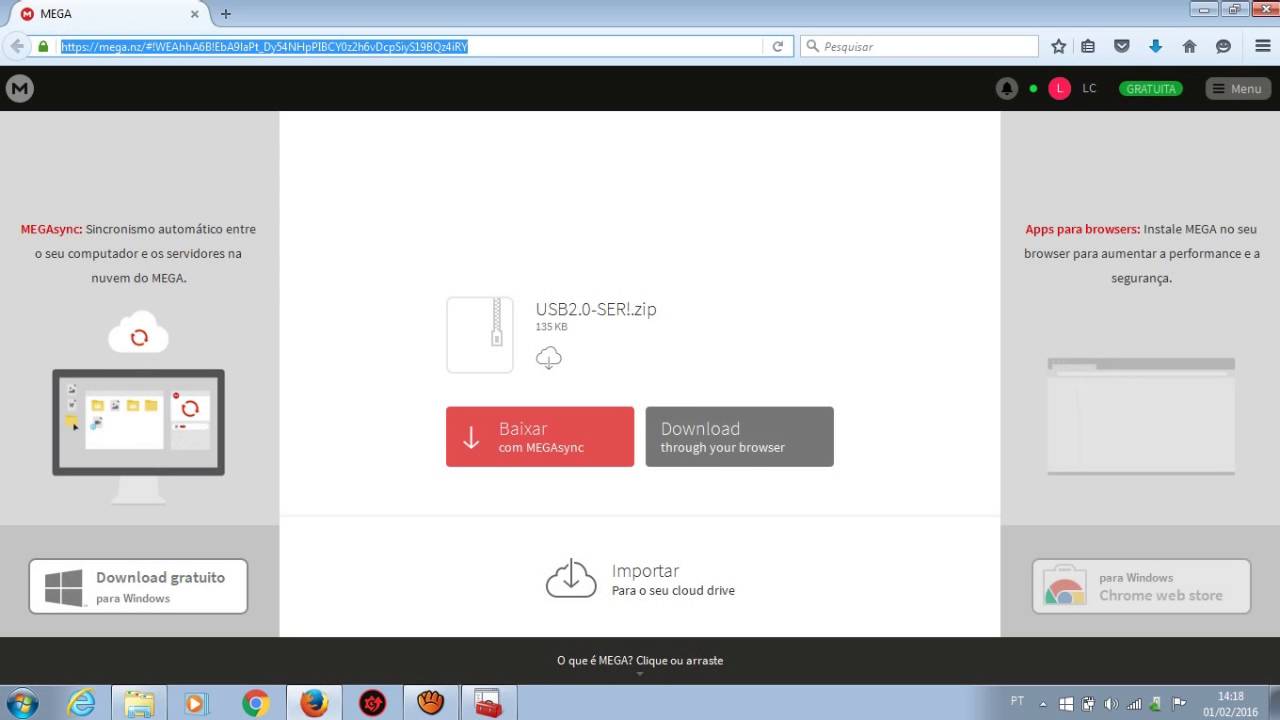This screenshot has height=720, width=1280.
Task: Click the browser back arrow button
Action: pyautogui.click(x=16, y=46)
